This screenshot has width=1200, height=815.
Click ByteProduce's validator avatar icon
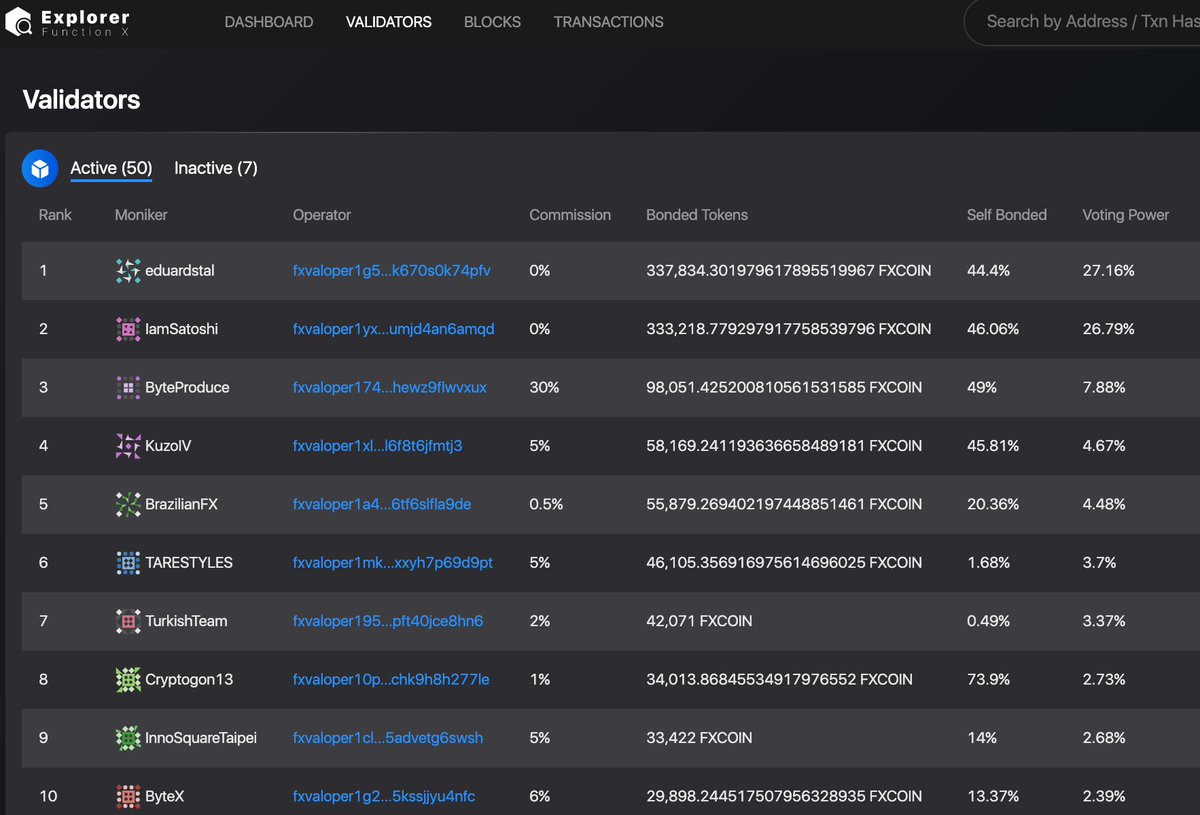point(128,387)
